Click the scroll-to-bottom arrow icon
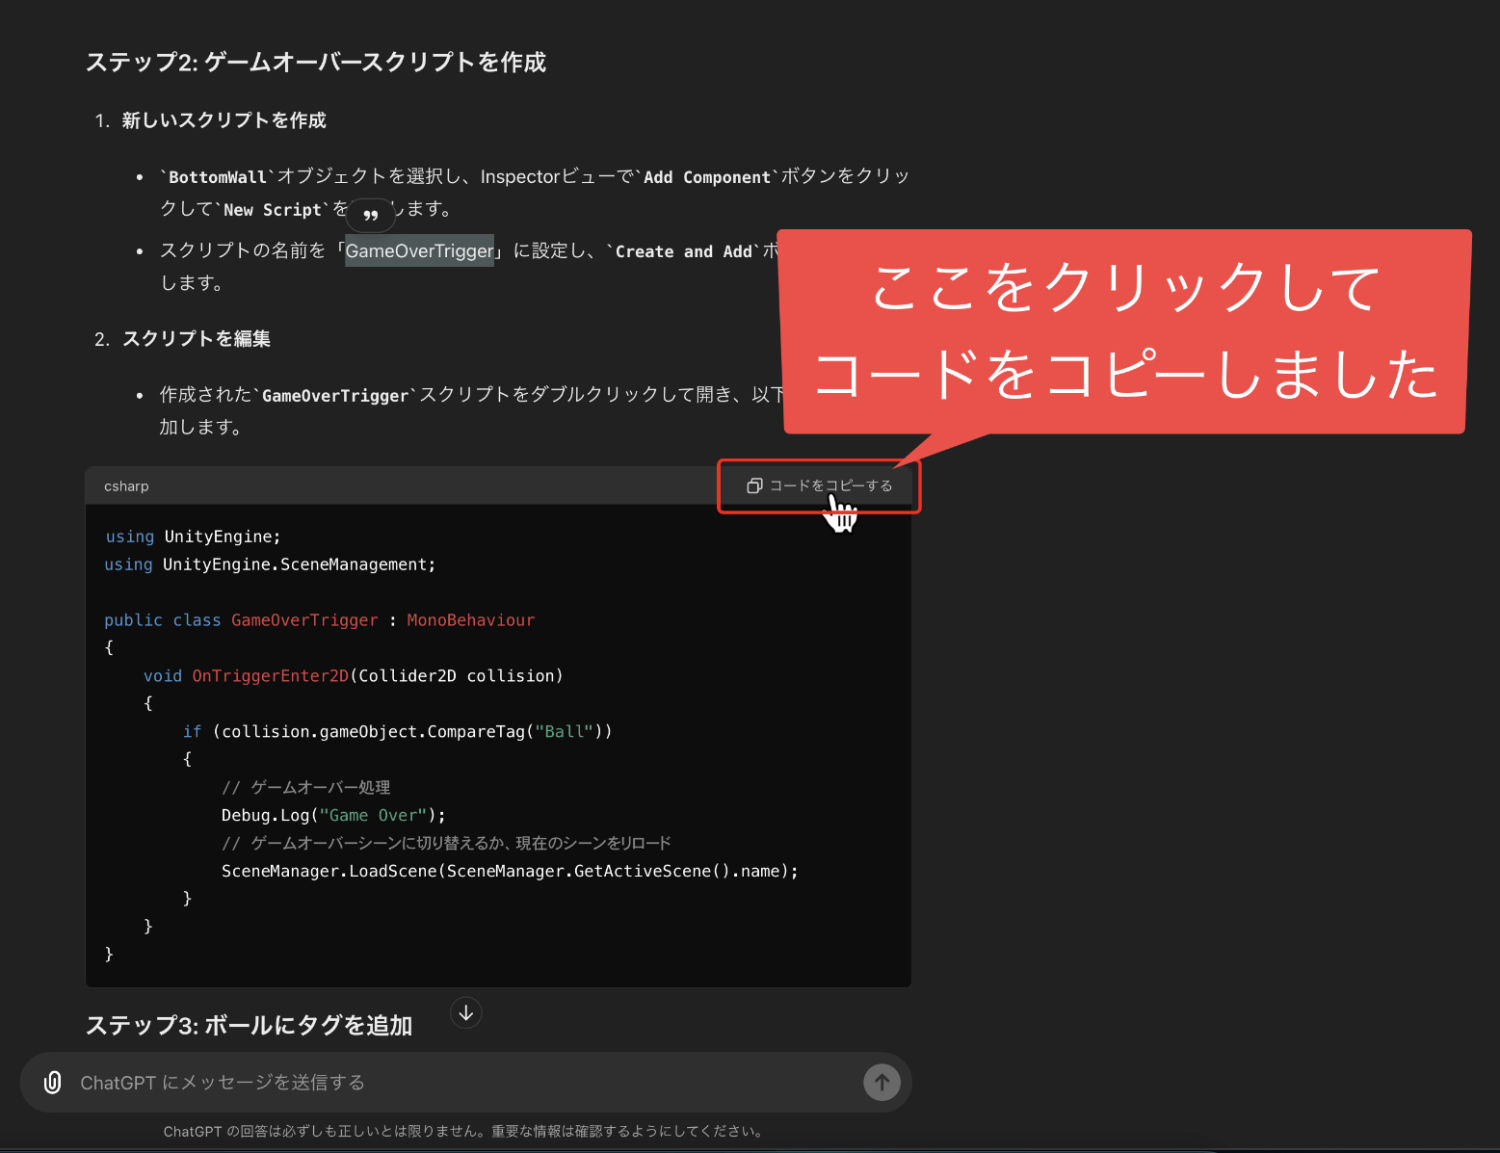The width and height of the screenshot is (1500, 1153). 466,1013
